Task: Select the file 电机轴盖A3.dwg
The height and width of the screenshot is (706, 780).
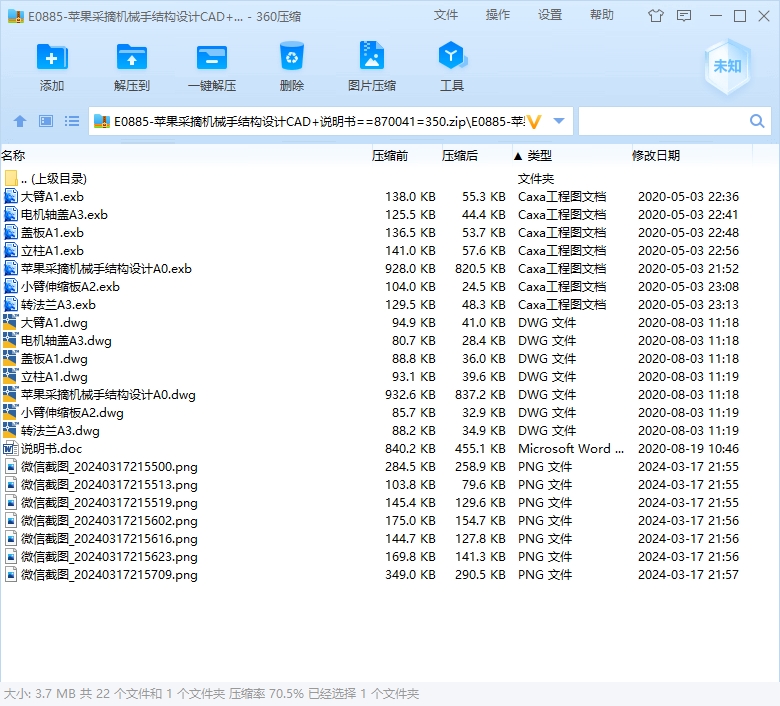Action: click(66, 340)
